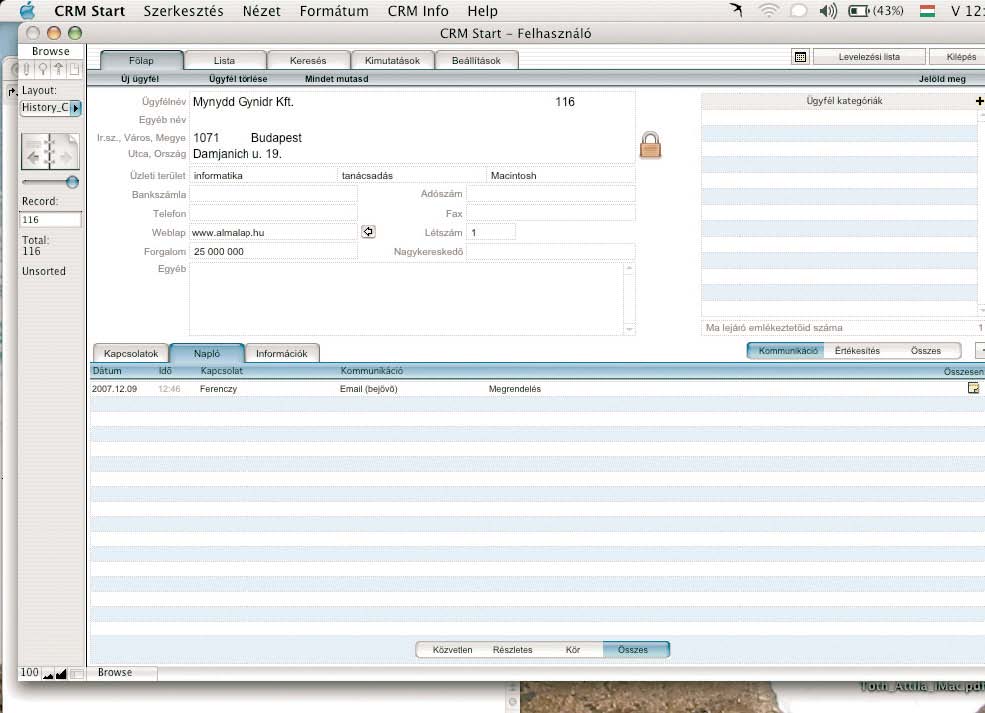The height and width of the screenshot is (713, 985).
Task: Click the padlock icon beside the address
Action: click(x=650, y=145)
